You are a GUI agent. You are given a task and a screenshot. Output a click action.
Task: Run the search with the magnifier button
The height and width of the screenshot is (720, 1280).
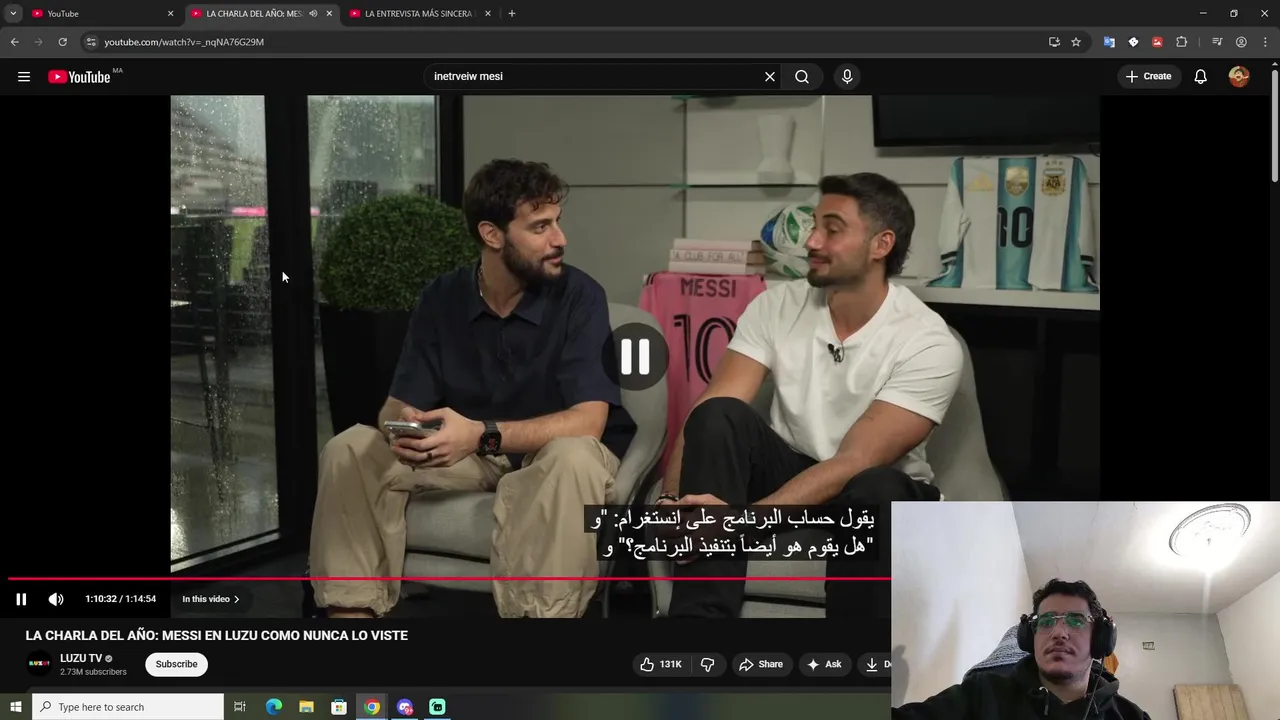[802, 77]
